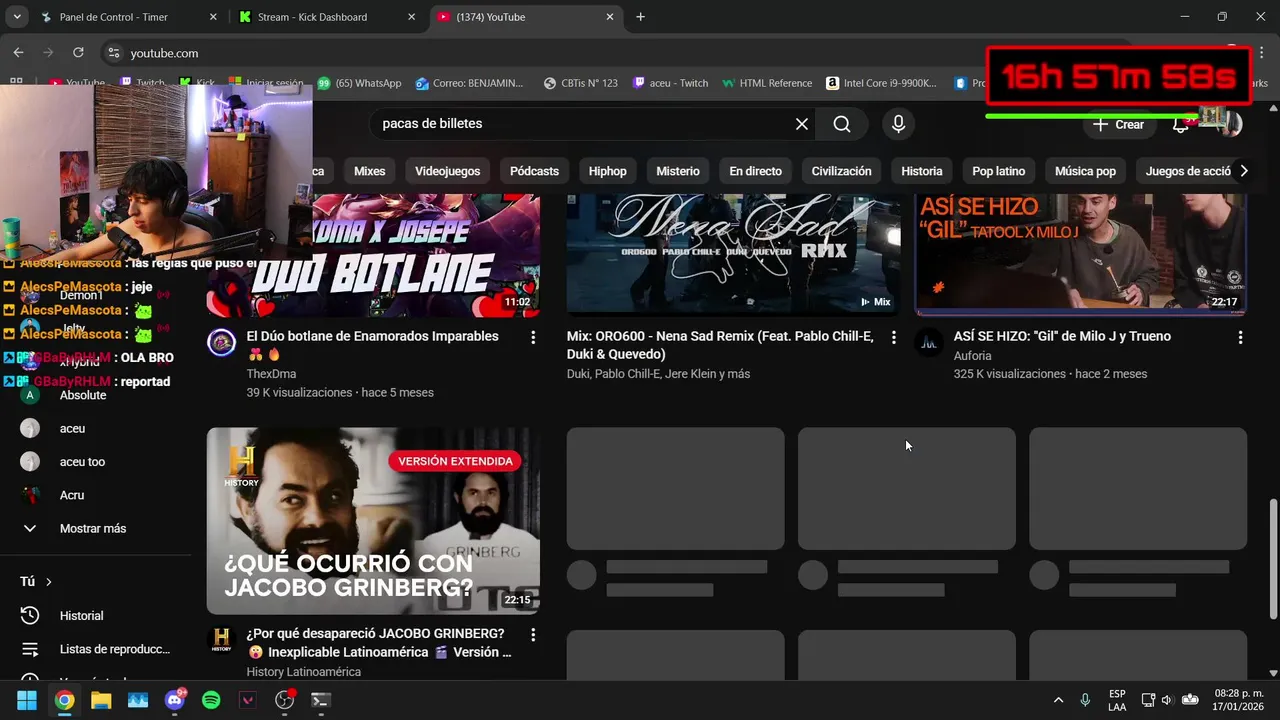Click the network icon in system tray
Screen dimensions: 1280x720
[1148, 700]
